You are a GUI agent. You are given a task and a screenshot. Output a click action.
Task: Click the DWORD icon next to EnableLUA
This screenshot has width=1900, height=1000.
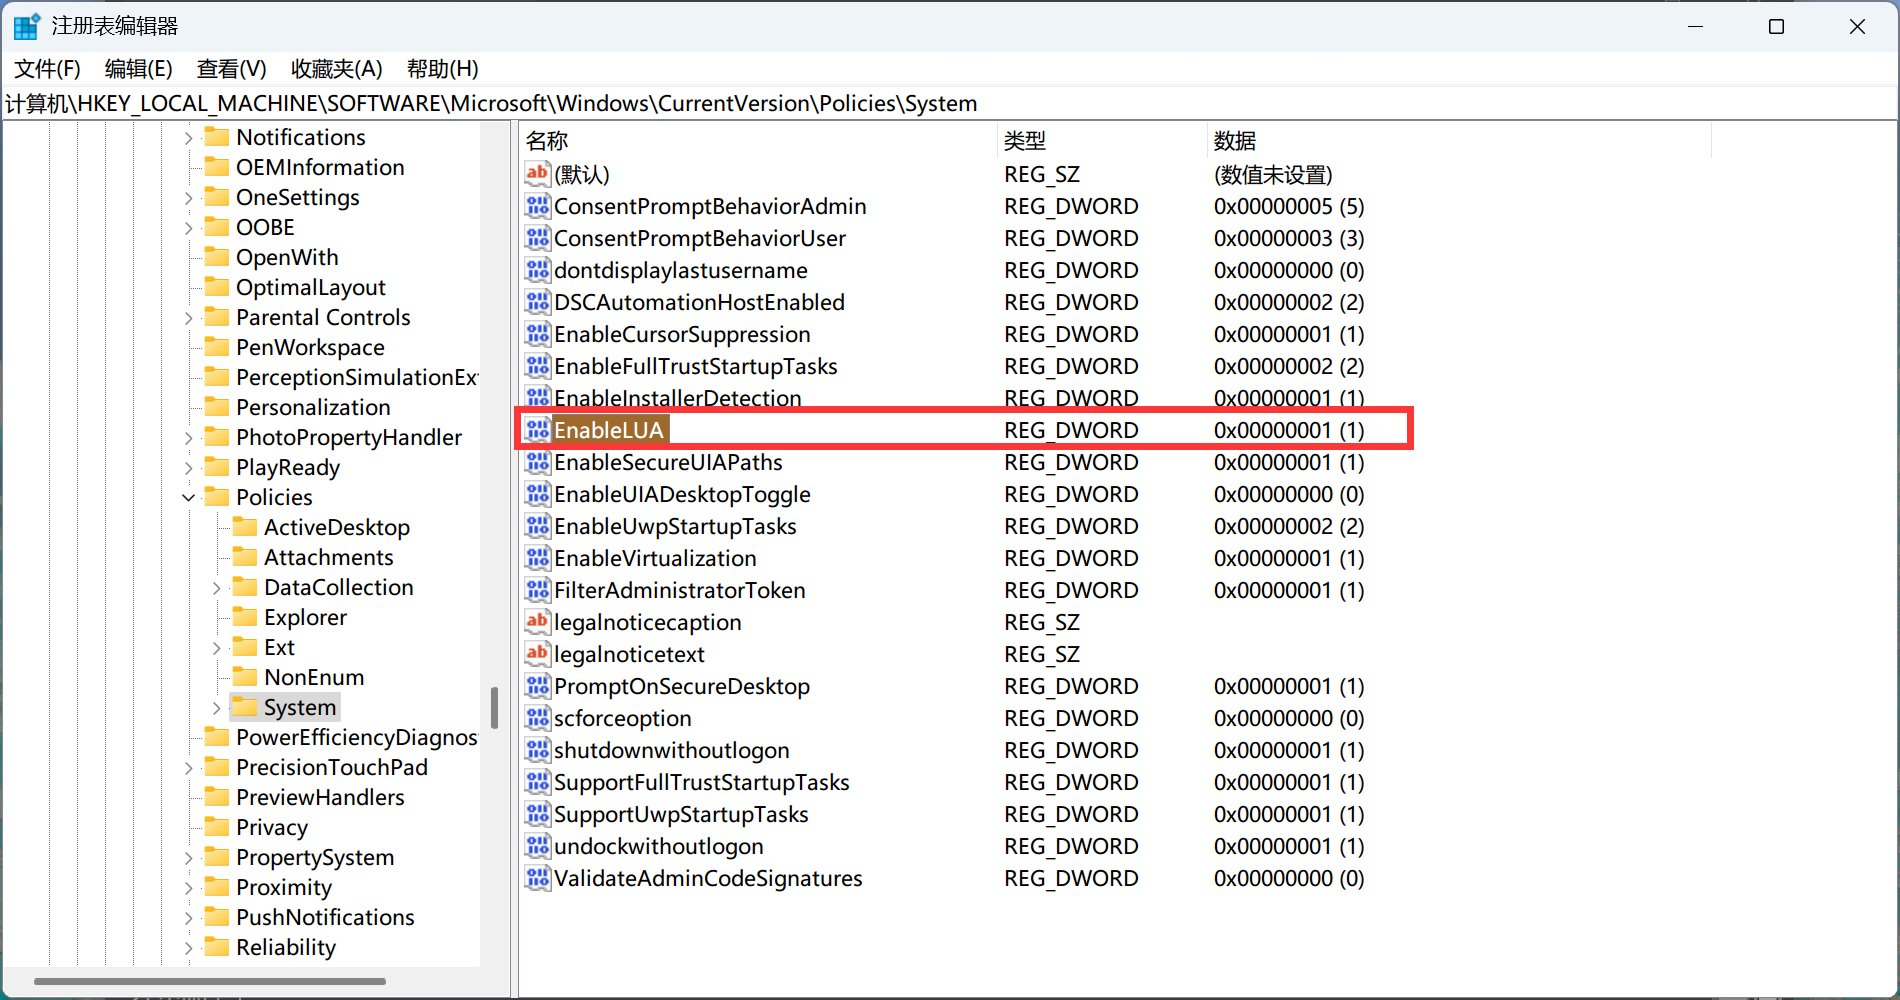(x=537, y=430)
